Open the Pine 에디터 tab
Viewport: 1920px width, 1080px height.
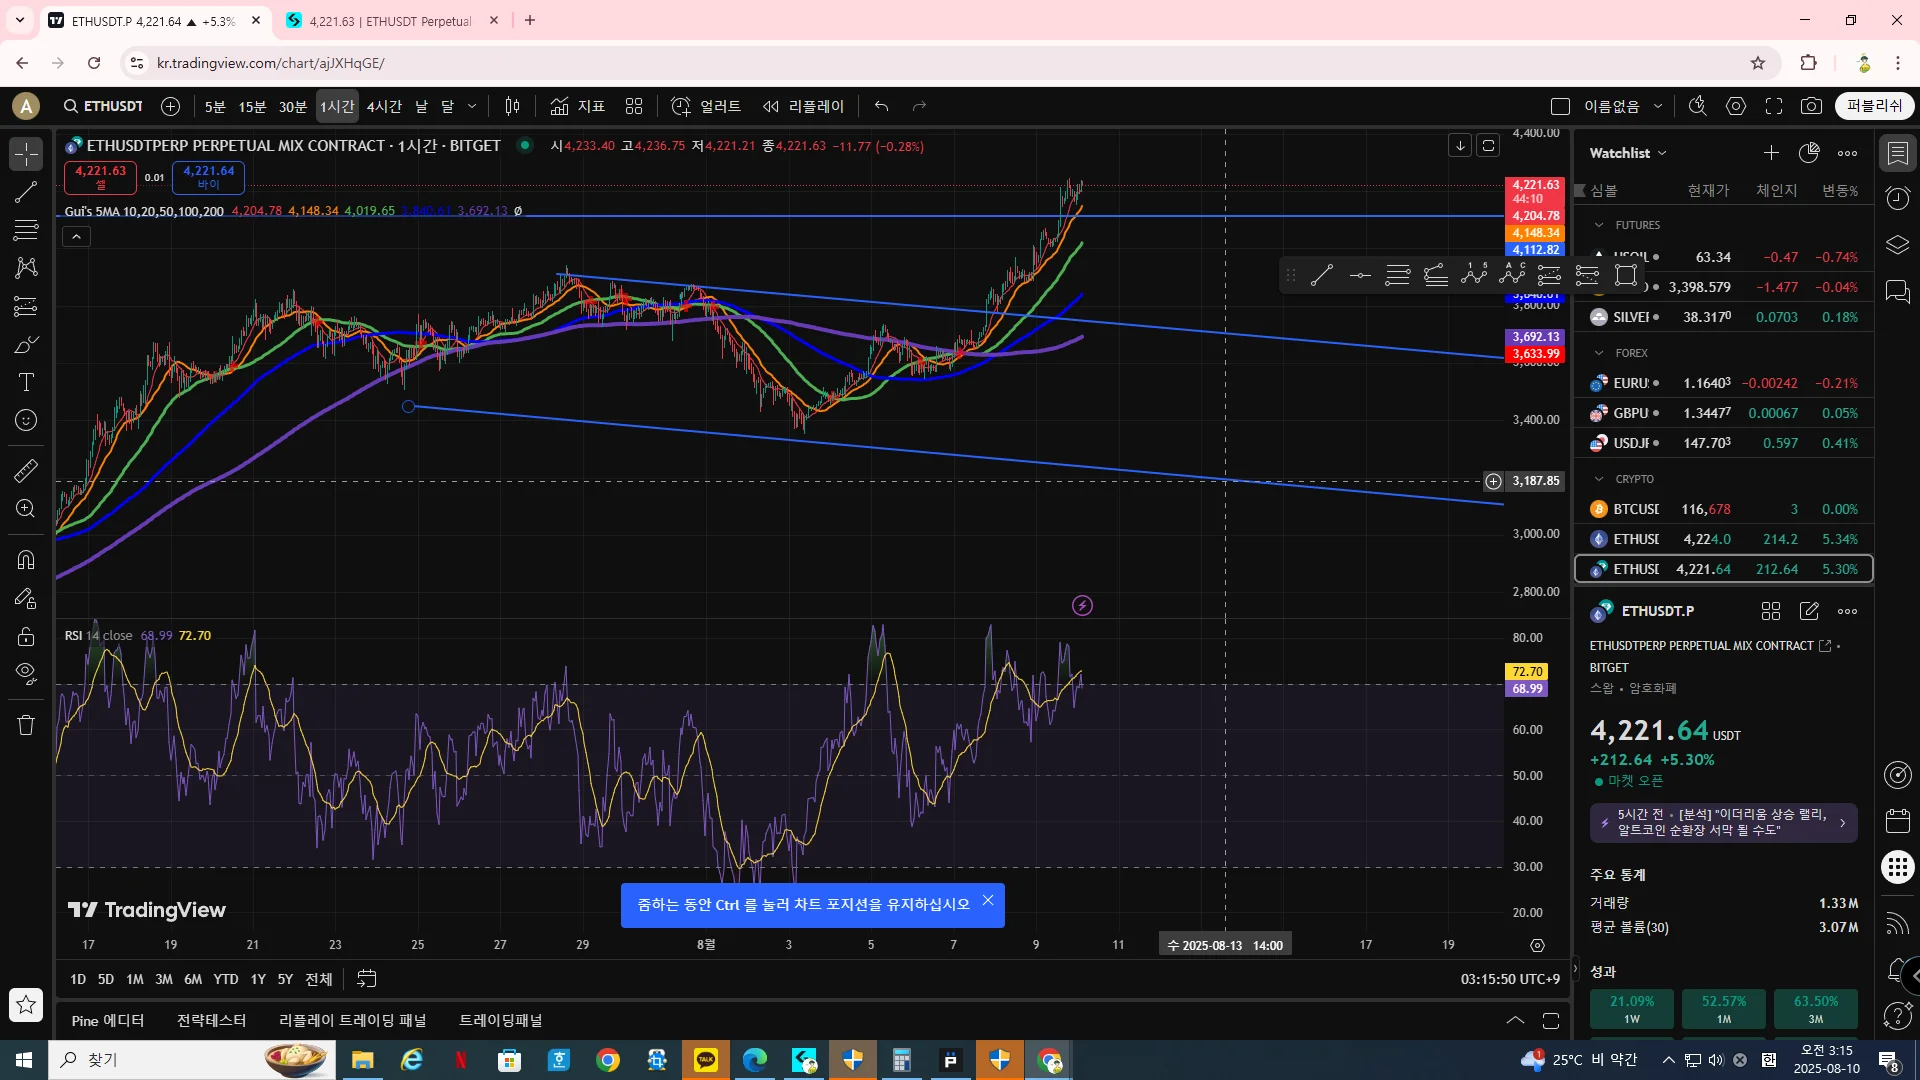click(x=108, y=1020)
